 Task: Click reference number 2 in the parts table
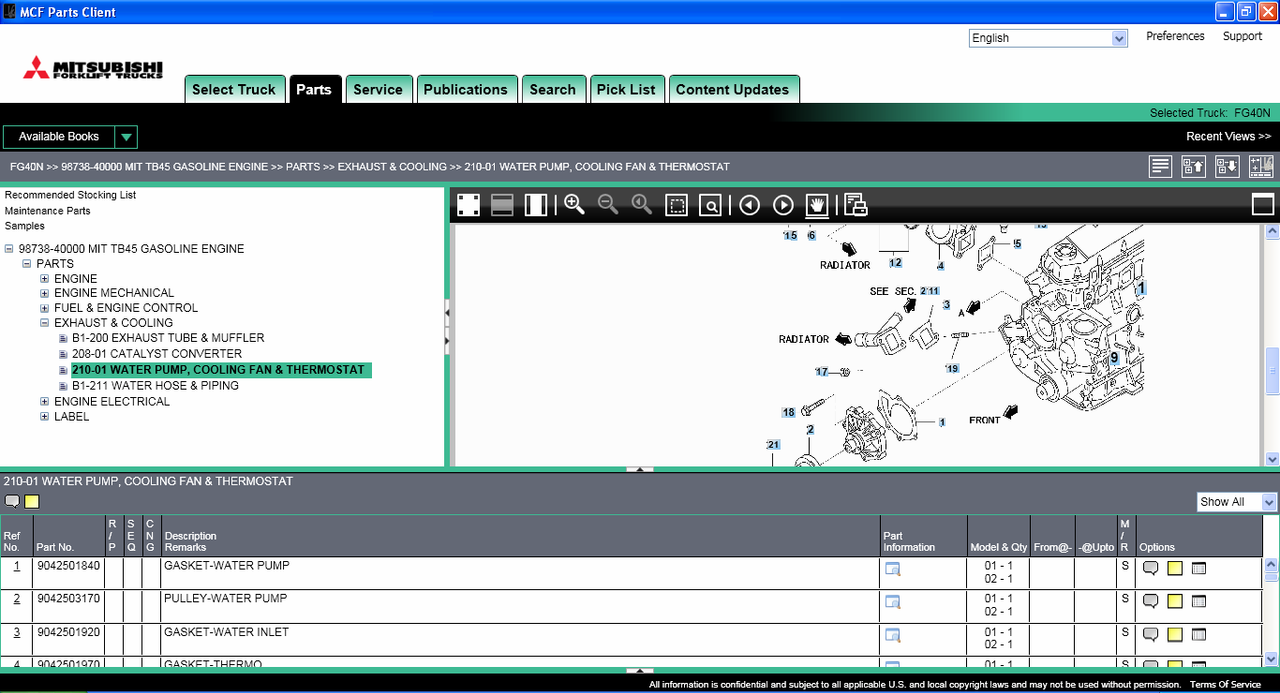tap(16, 599)
